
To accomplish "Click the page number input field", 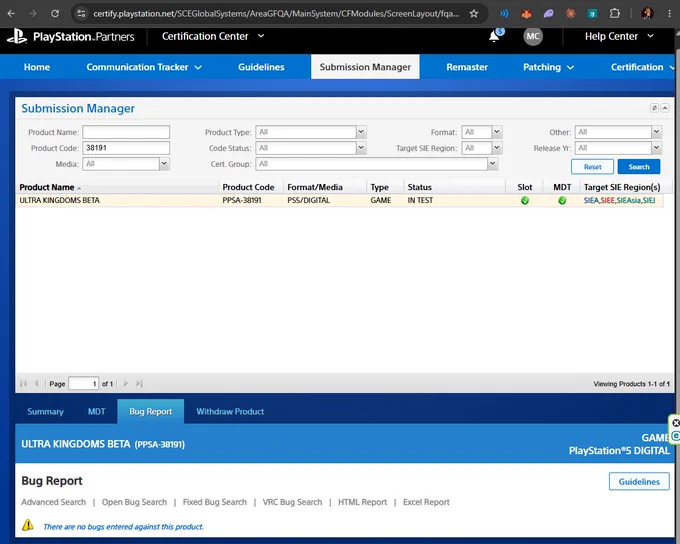I will pyautogui.click(x=84, y=383).
